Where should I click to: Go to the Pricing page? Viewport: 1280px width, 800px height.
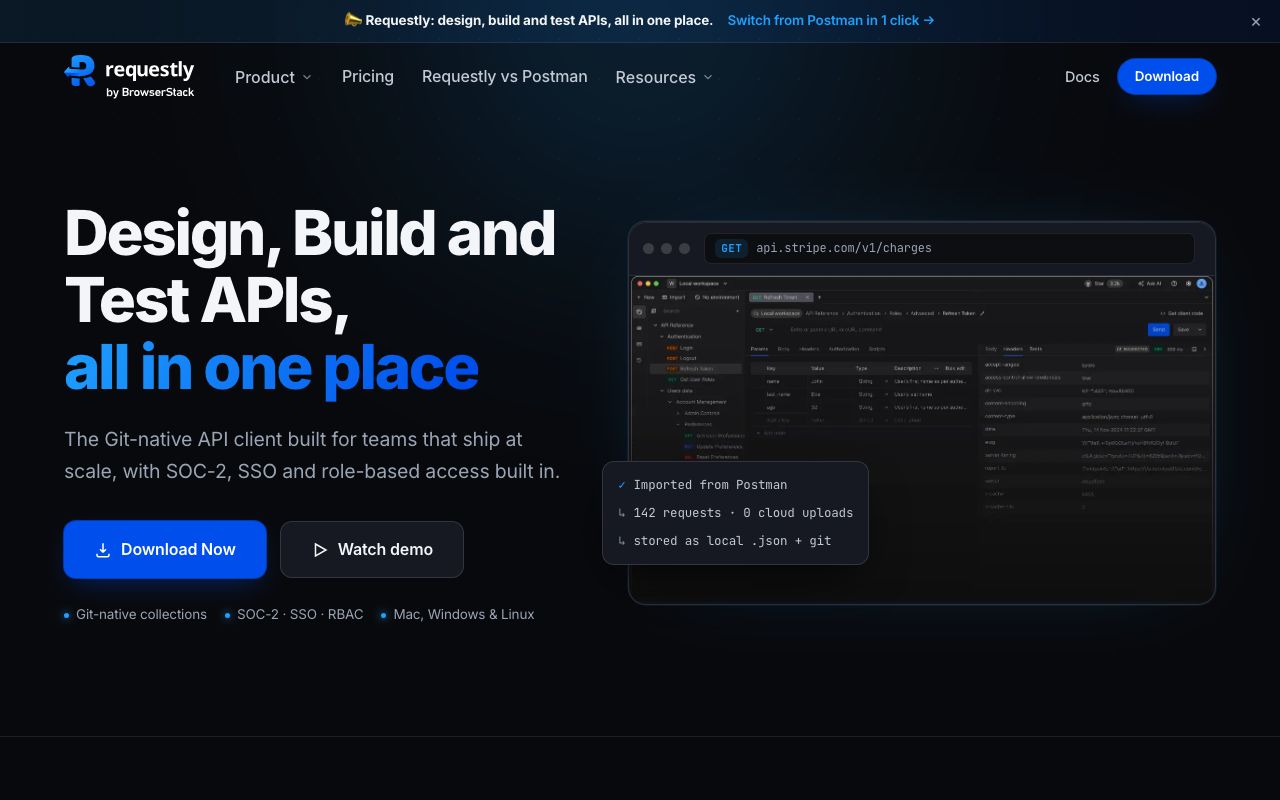368,76
